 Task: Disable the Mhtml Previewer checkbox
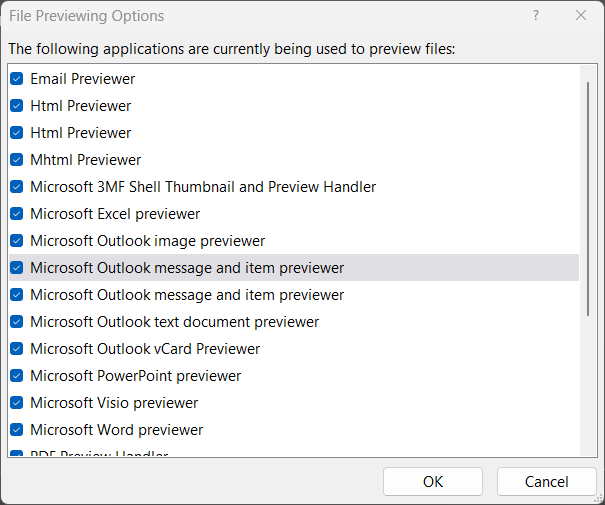(17, 160)
